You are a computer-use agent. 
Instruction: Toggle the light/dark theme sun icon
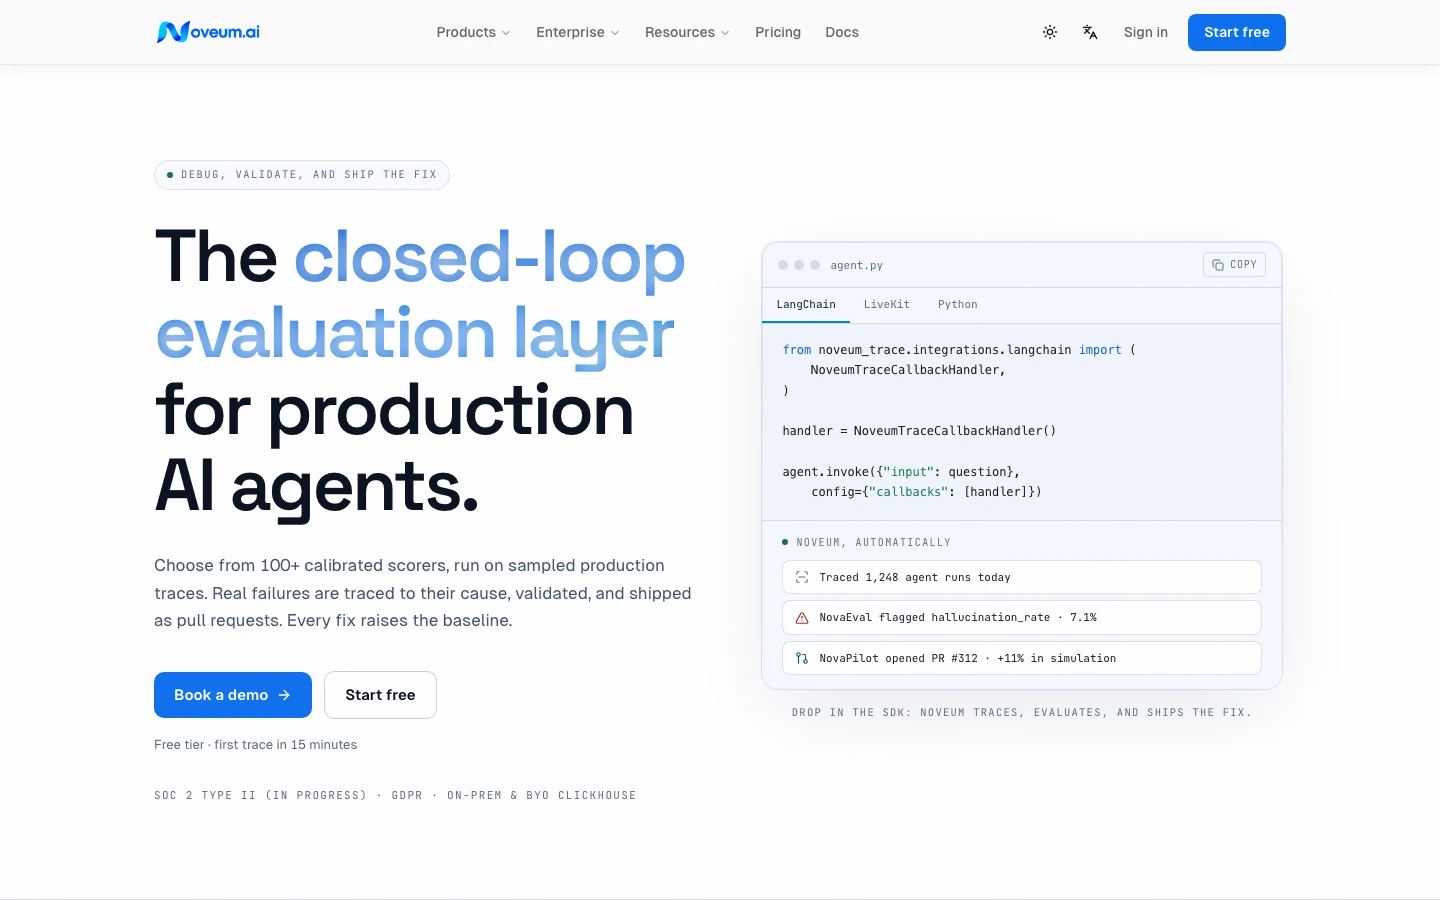point(1050,32)
